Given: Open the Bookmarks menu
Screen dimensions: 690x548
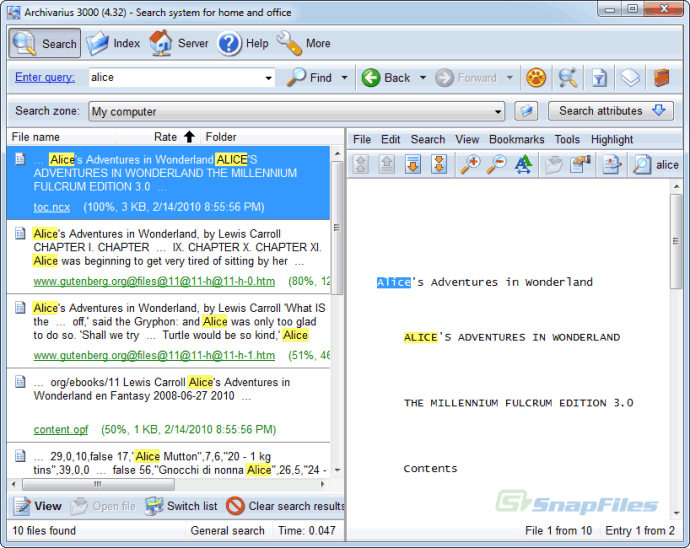Looking at the screenshot, I should 517,140.
